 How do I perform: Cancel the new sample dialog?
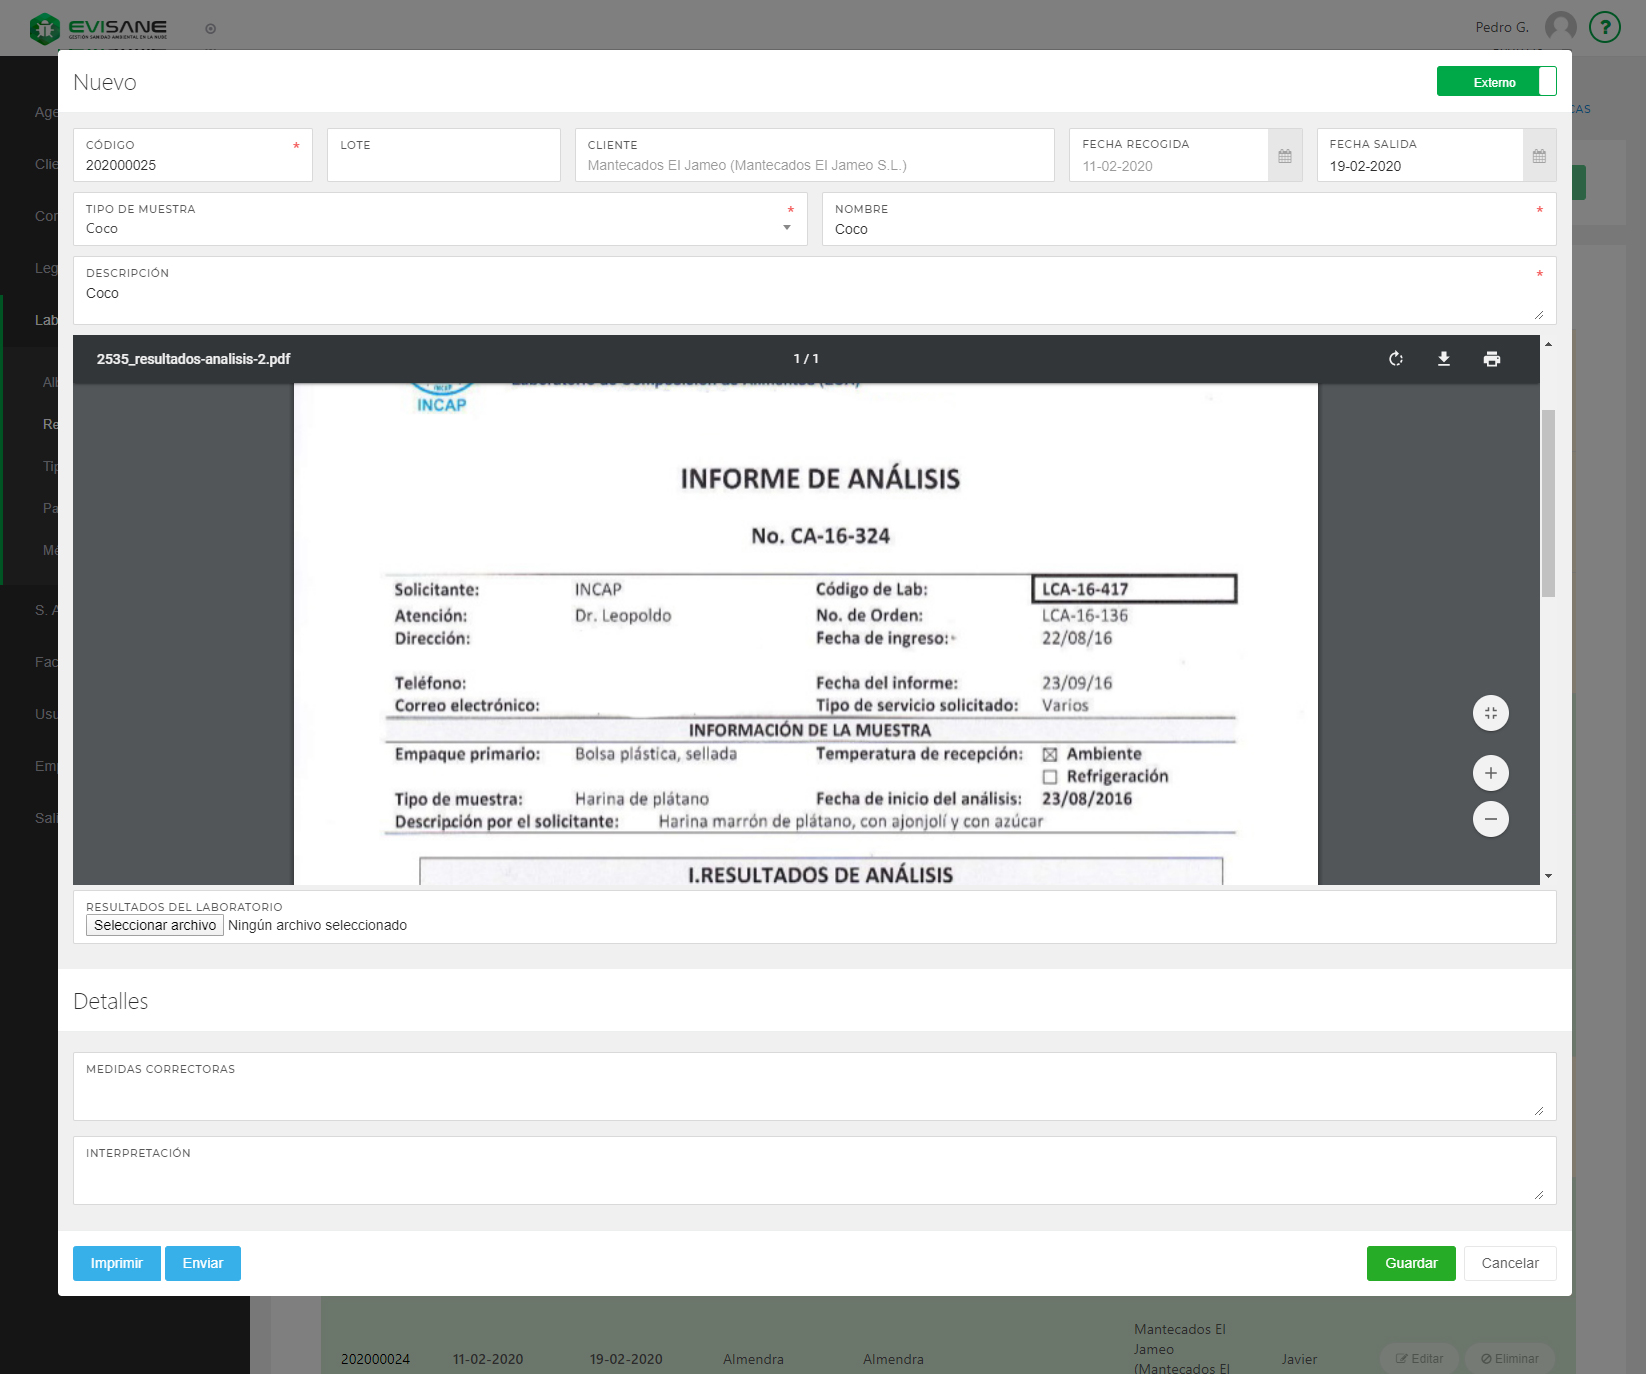(x=1510, y=1263)
